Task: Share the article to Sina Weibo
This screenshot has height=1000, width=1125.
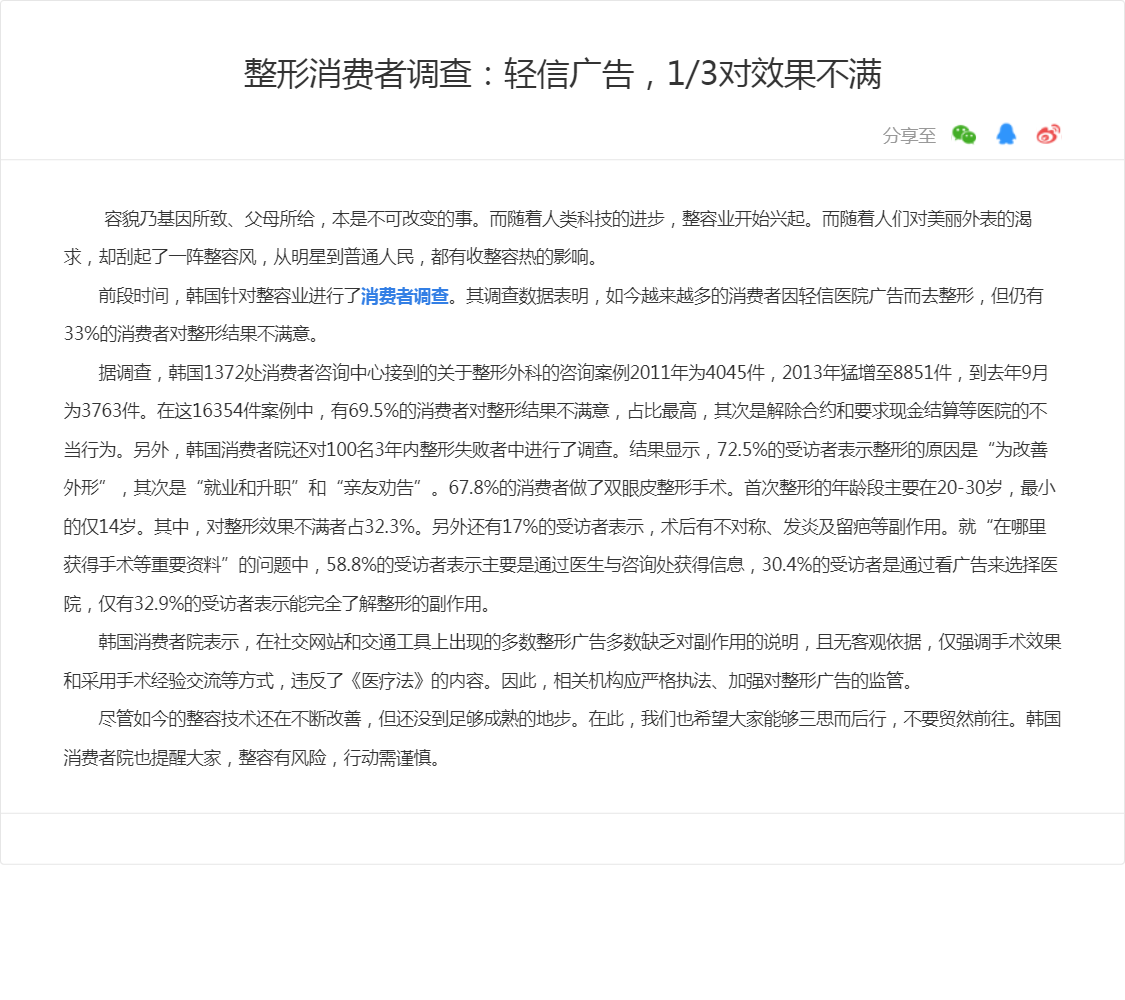Action: pyautogui.click(x=1048, y=134)
